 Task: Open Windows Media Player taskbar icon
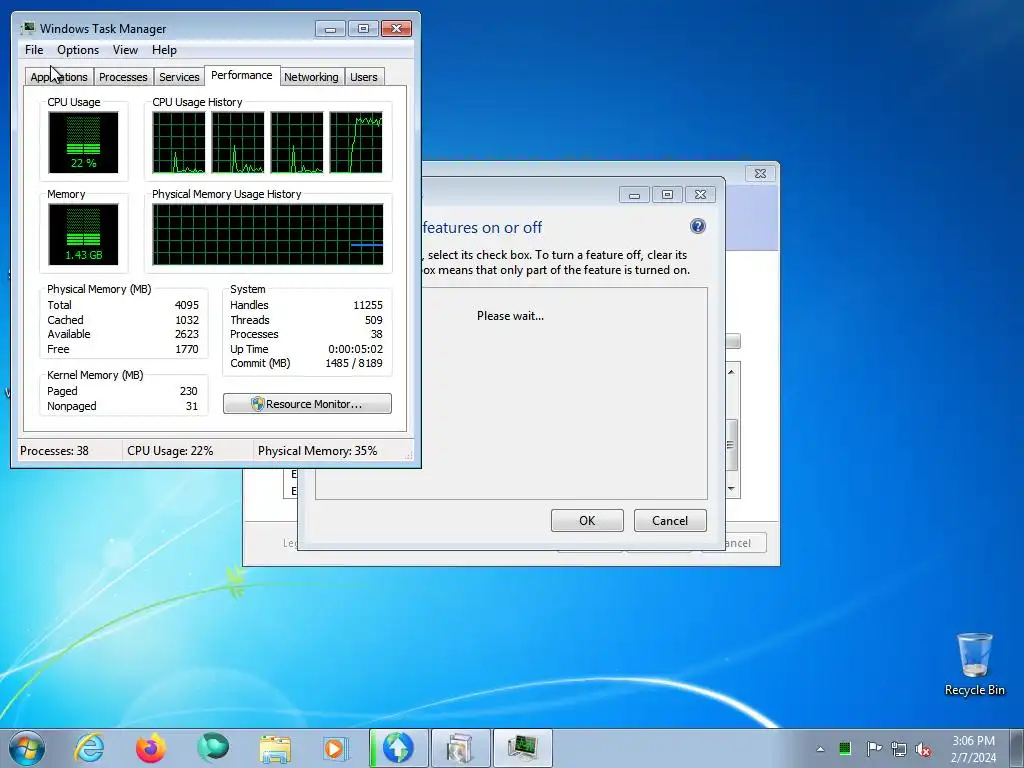336,748
